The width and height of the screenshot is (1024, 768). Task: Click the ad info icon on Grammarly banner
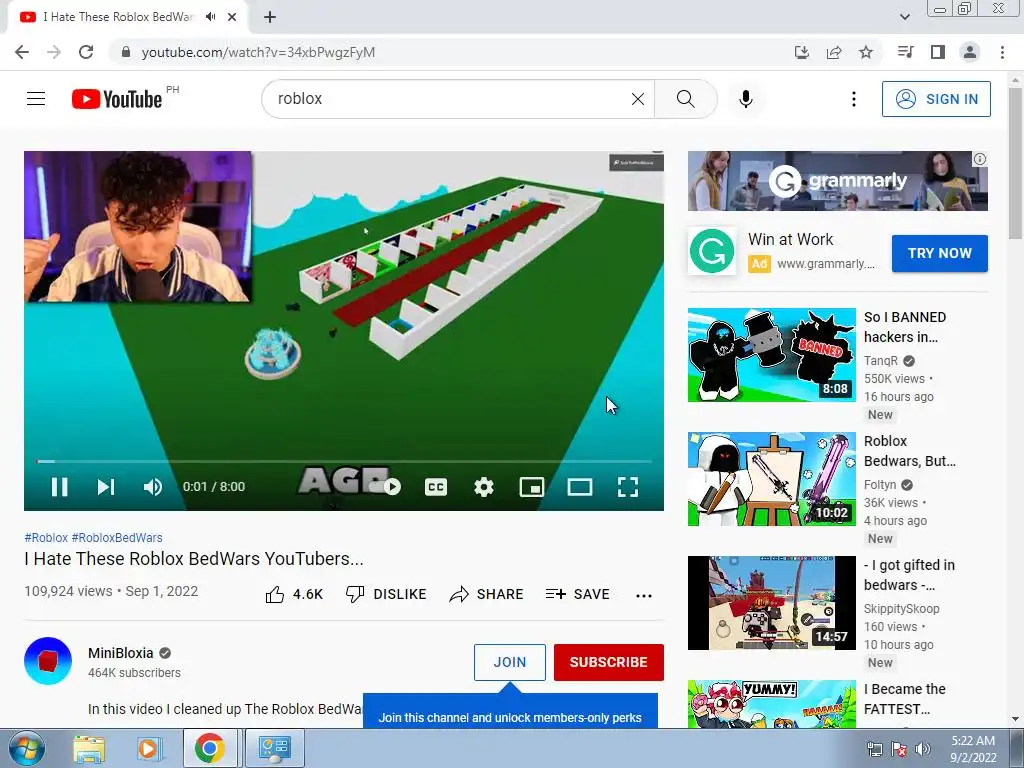[980, 159]
